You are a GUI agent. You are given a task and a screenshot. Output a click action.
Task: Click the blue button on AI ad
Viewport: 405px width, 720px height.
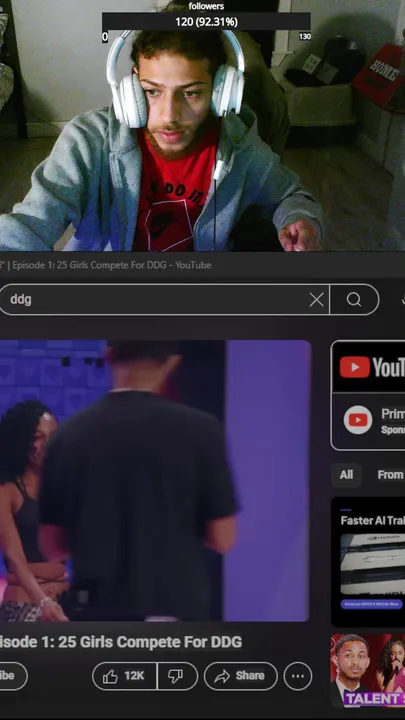[372, 604]
